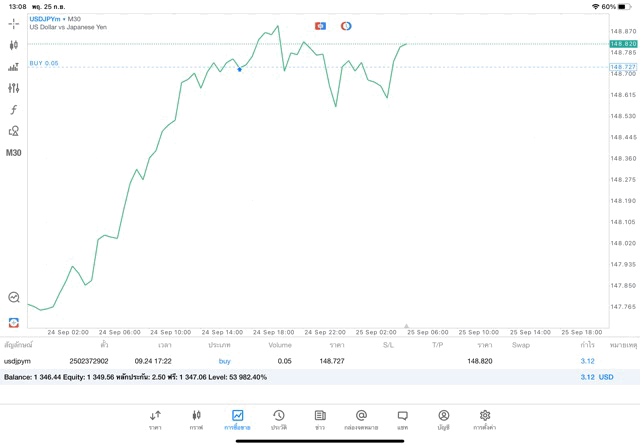Switch to the ข่าว news tab
This screenshot has height=447, width=640.
click(320, 419)
